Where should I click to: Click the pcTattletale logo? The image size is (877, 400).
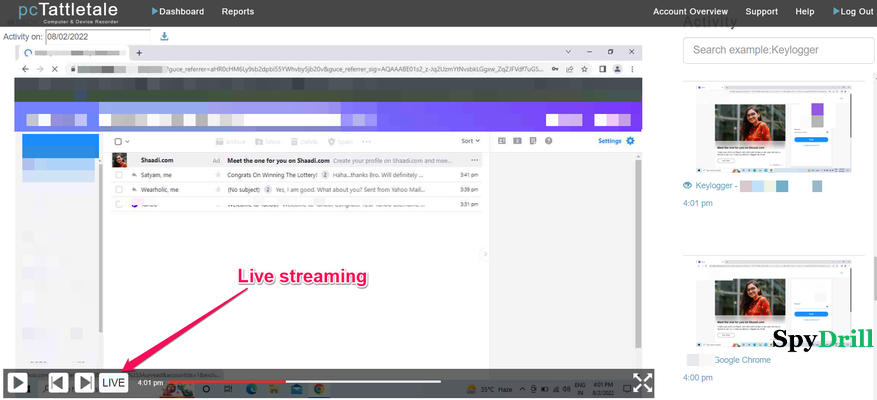(x=68, y=12)
